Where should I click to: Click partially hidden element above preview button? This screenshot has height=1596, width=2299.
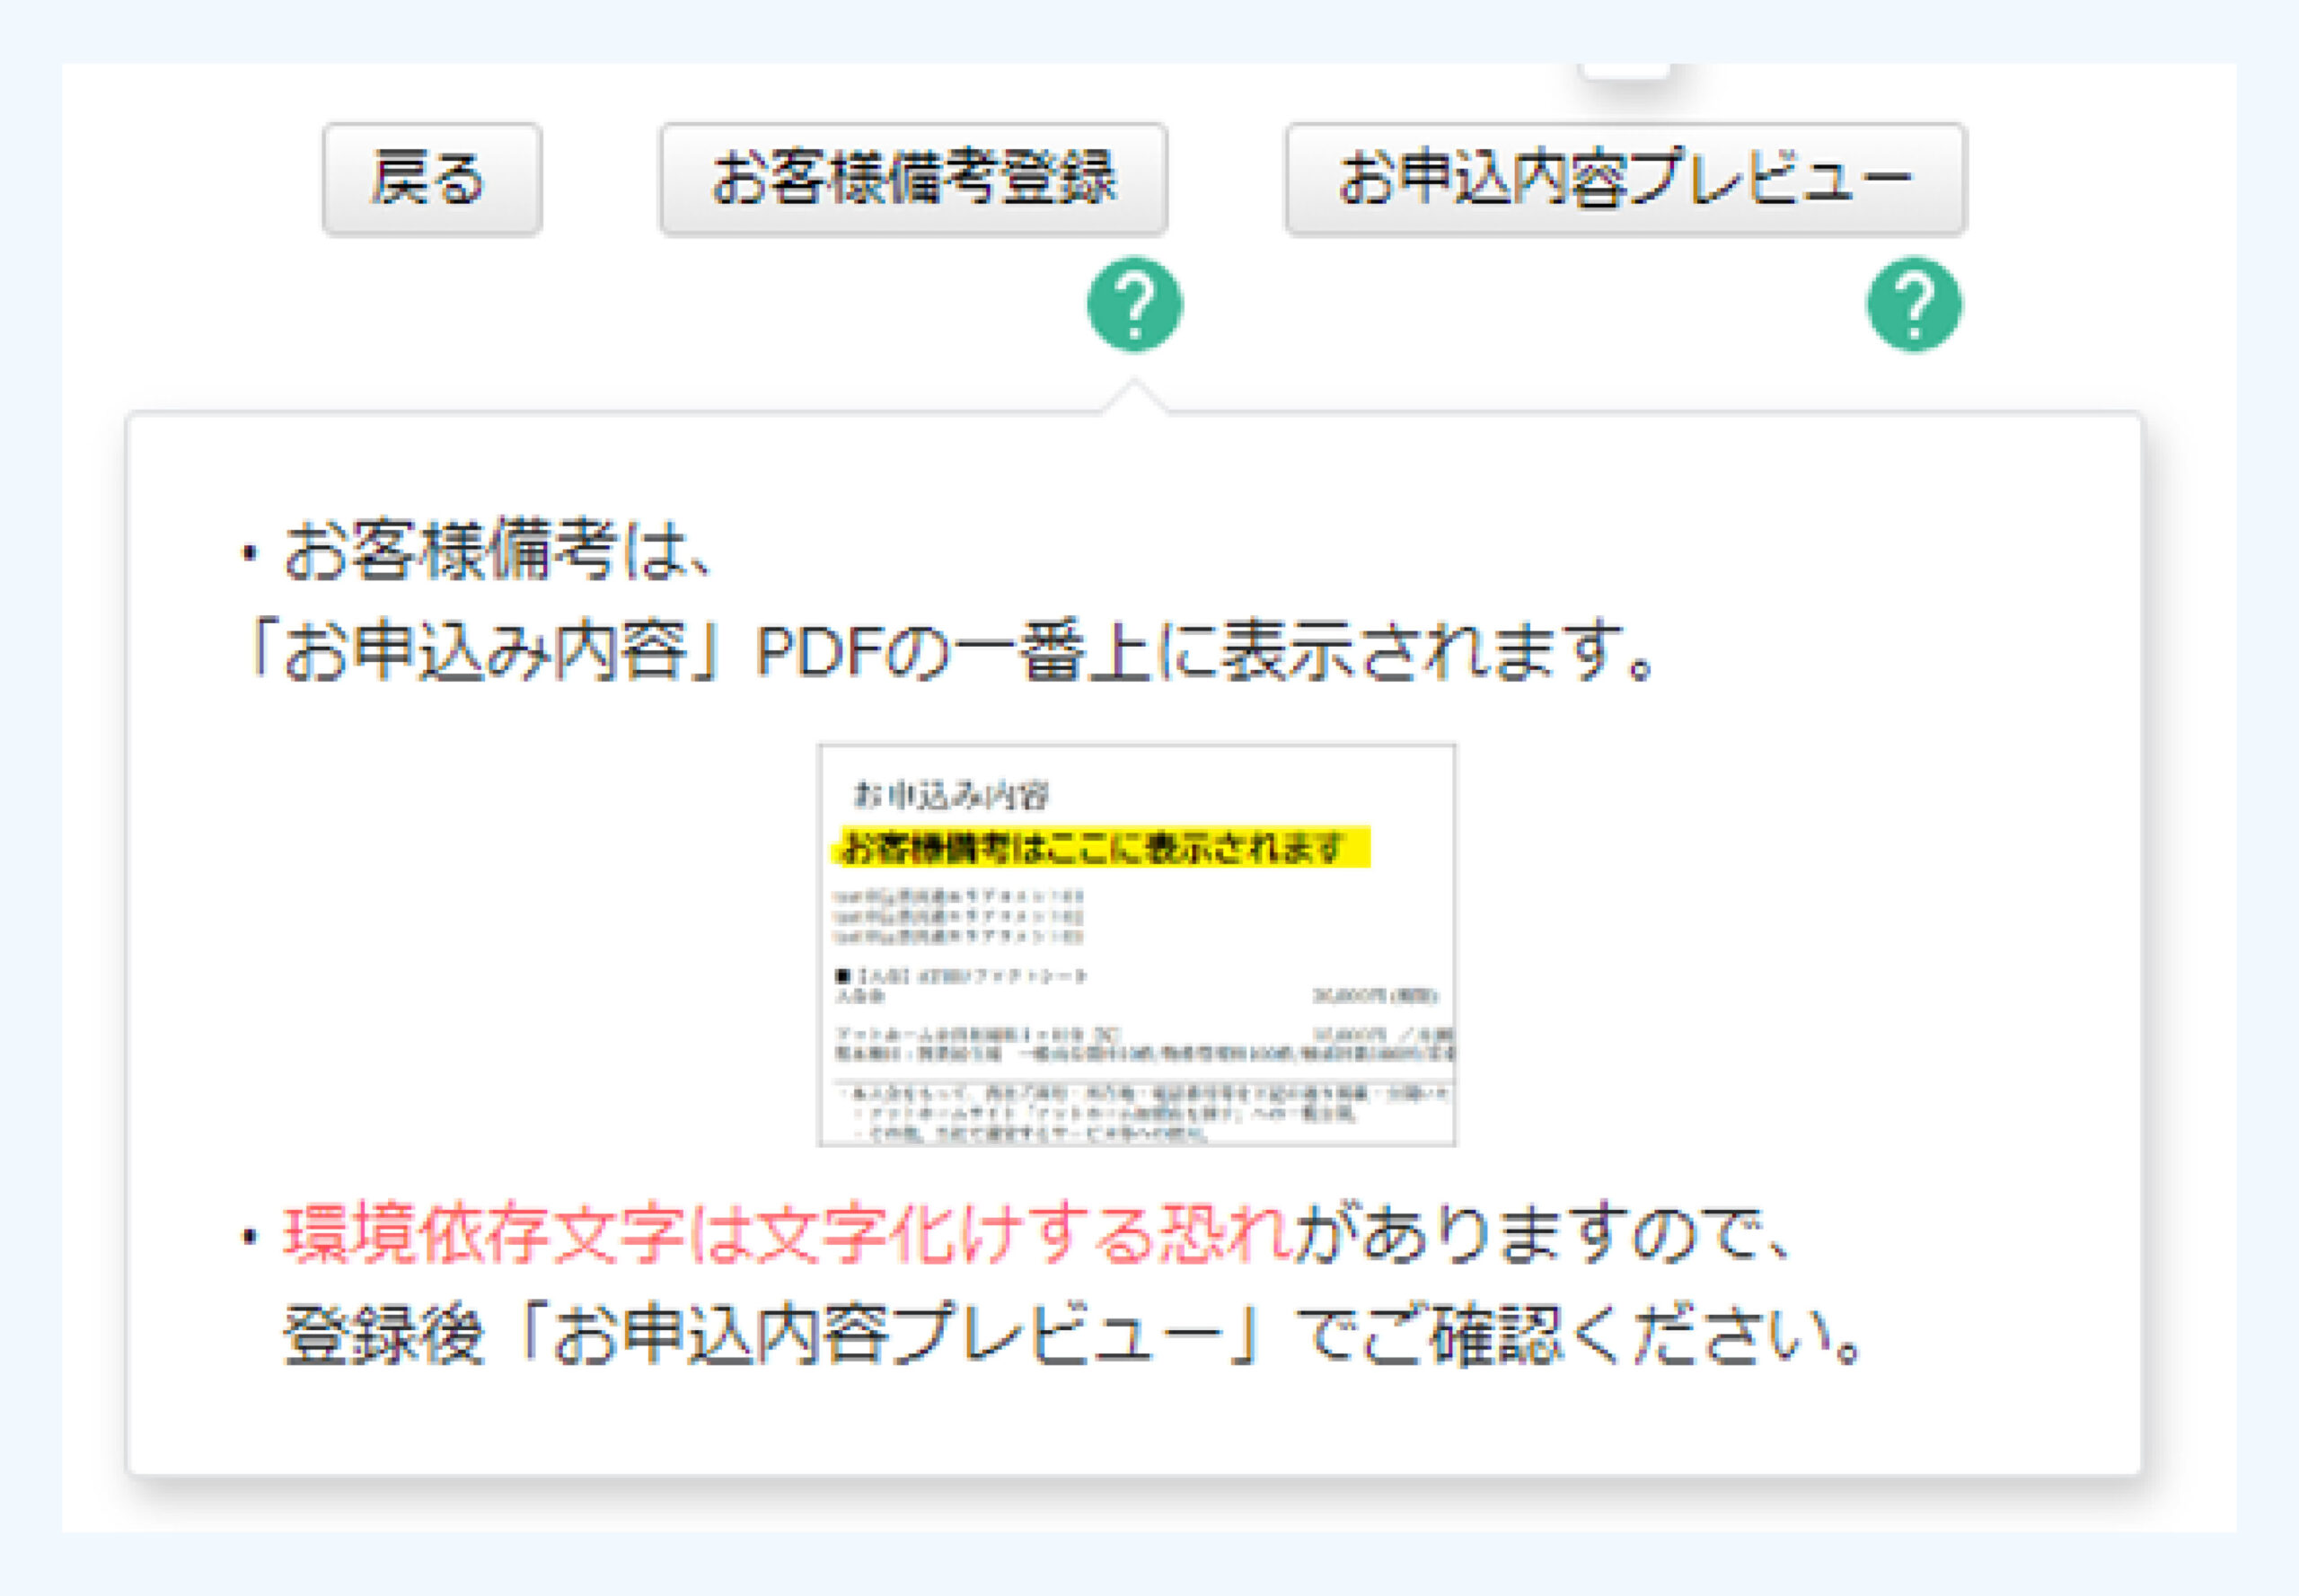1625,70
